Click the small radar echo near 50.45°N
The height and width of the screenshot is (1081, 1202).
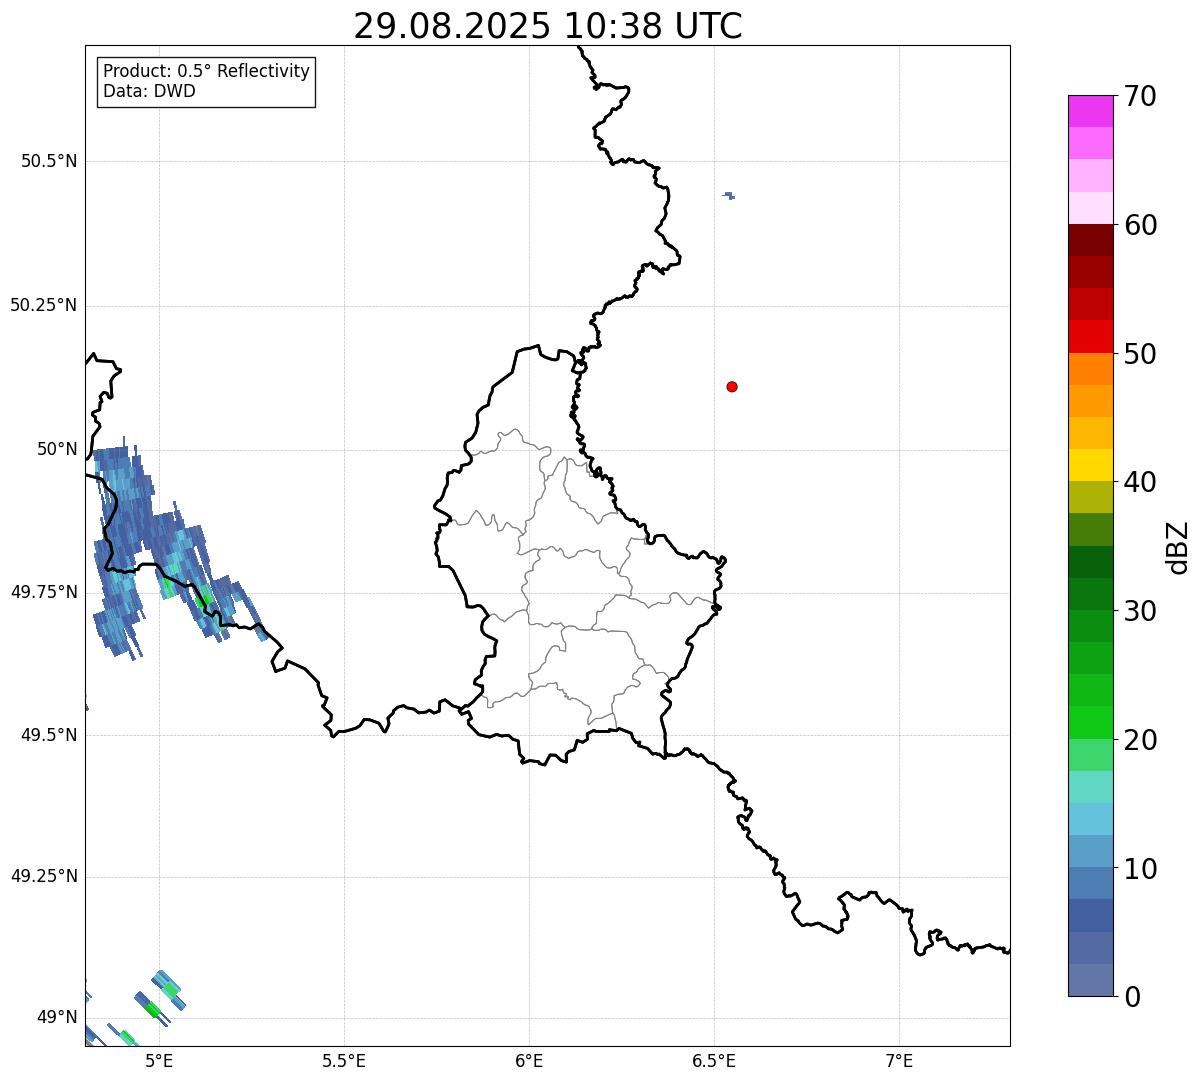pyautogui.click(x=729, y=195)
